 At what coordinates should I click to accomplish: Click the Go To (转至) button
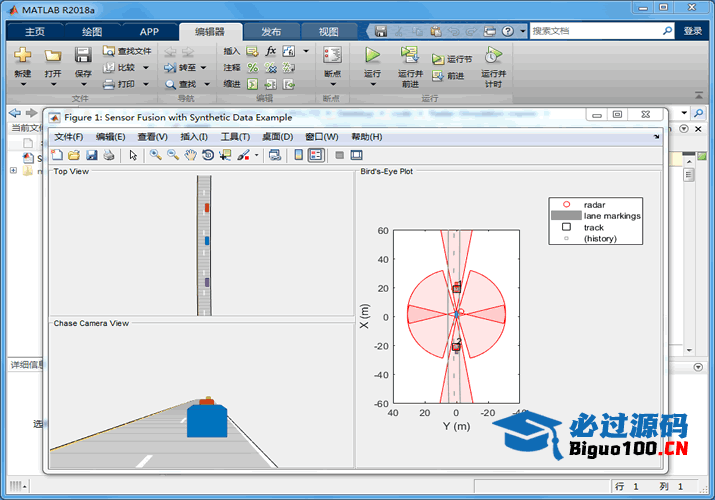(x=180, y=67)
